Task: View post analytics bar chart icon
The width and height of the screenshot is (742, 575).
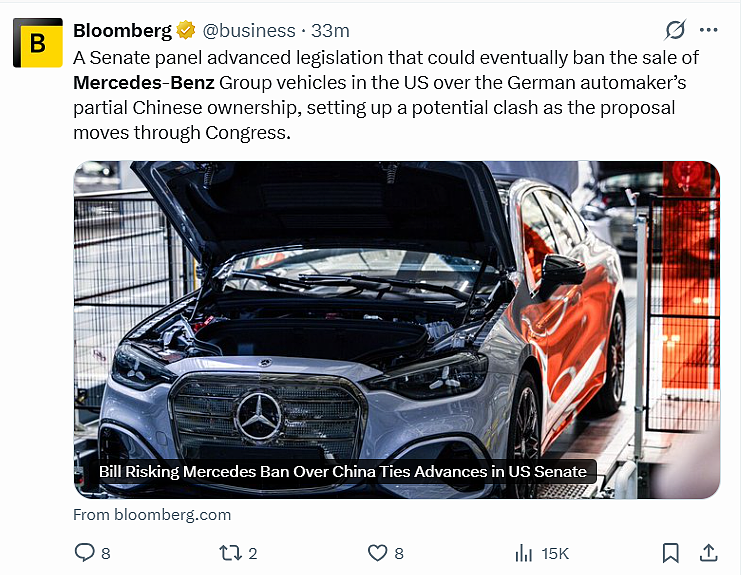Action: click(x=523, y=553)
